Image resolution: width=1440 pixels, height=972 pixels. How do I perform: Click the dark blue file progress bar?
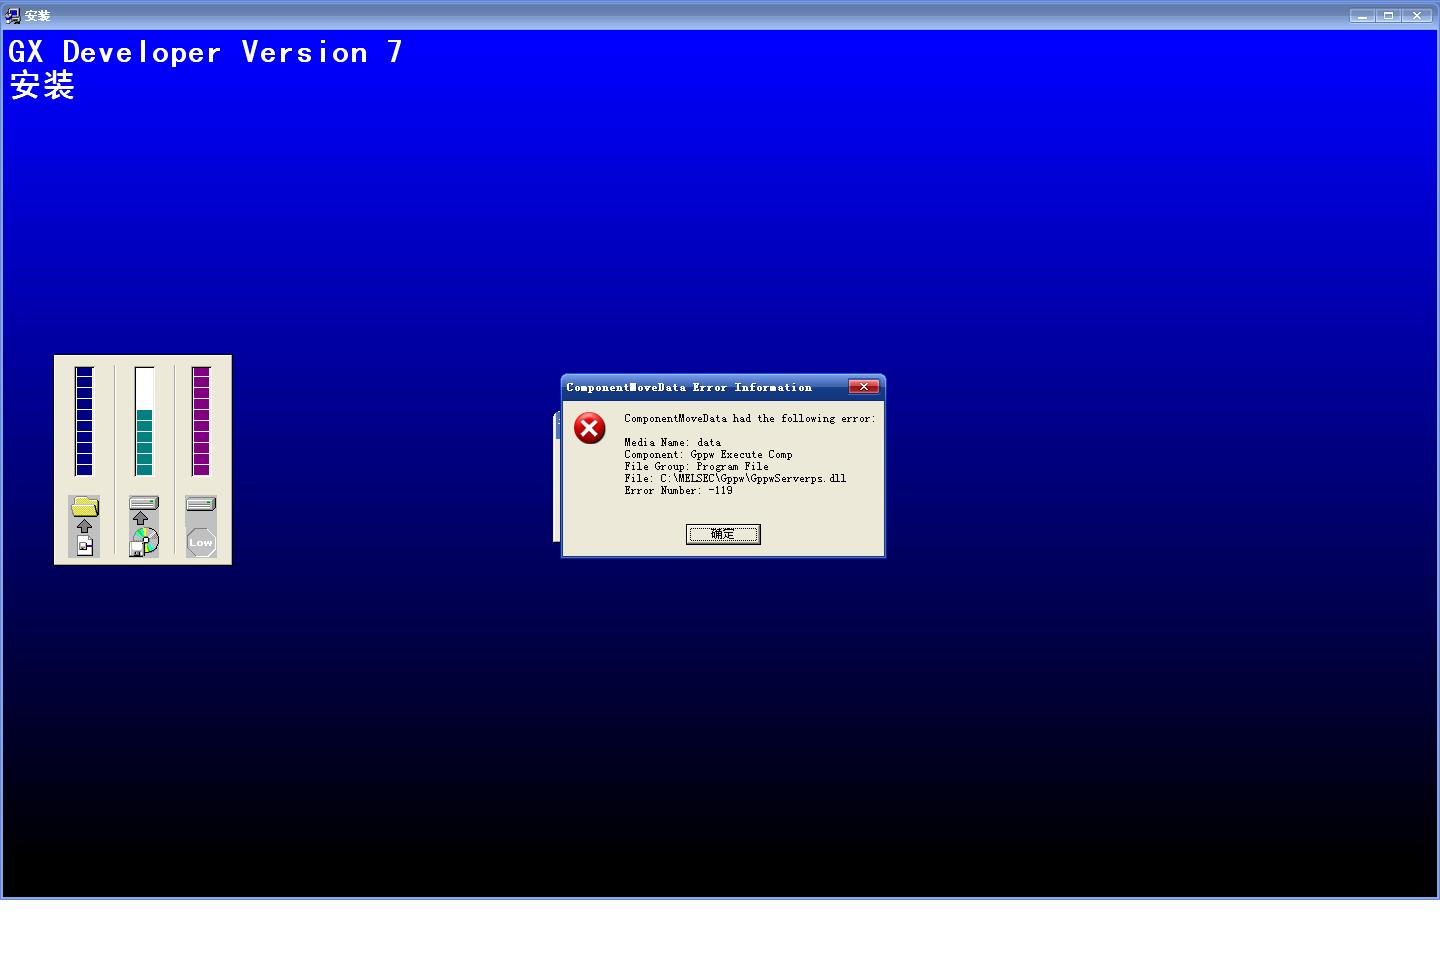click(x=84, y=421)
